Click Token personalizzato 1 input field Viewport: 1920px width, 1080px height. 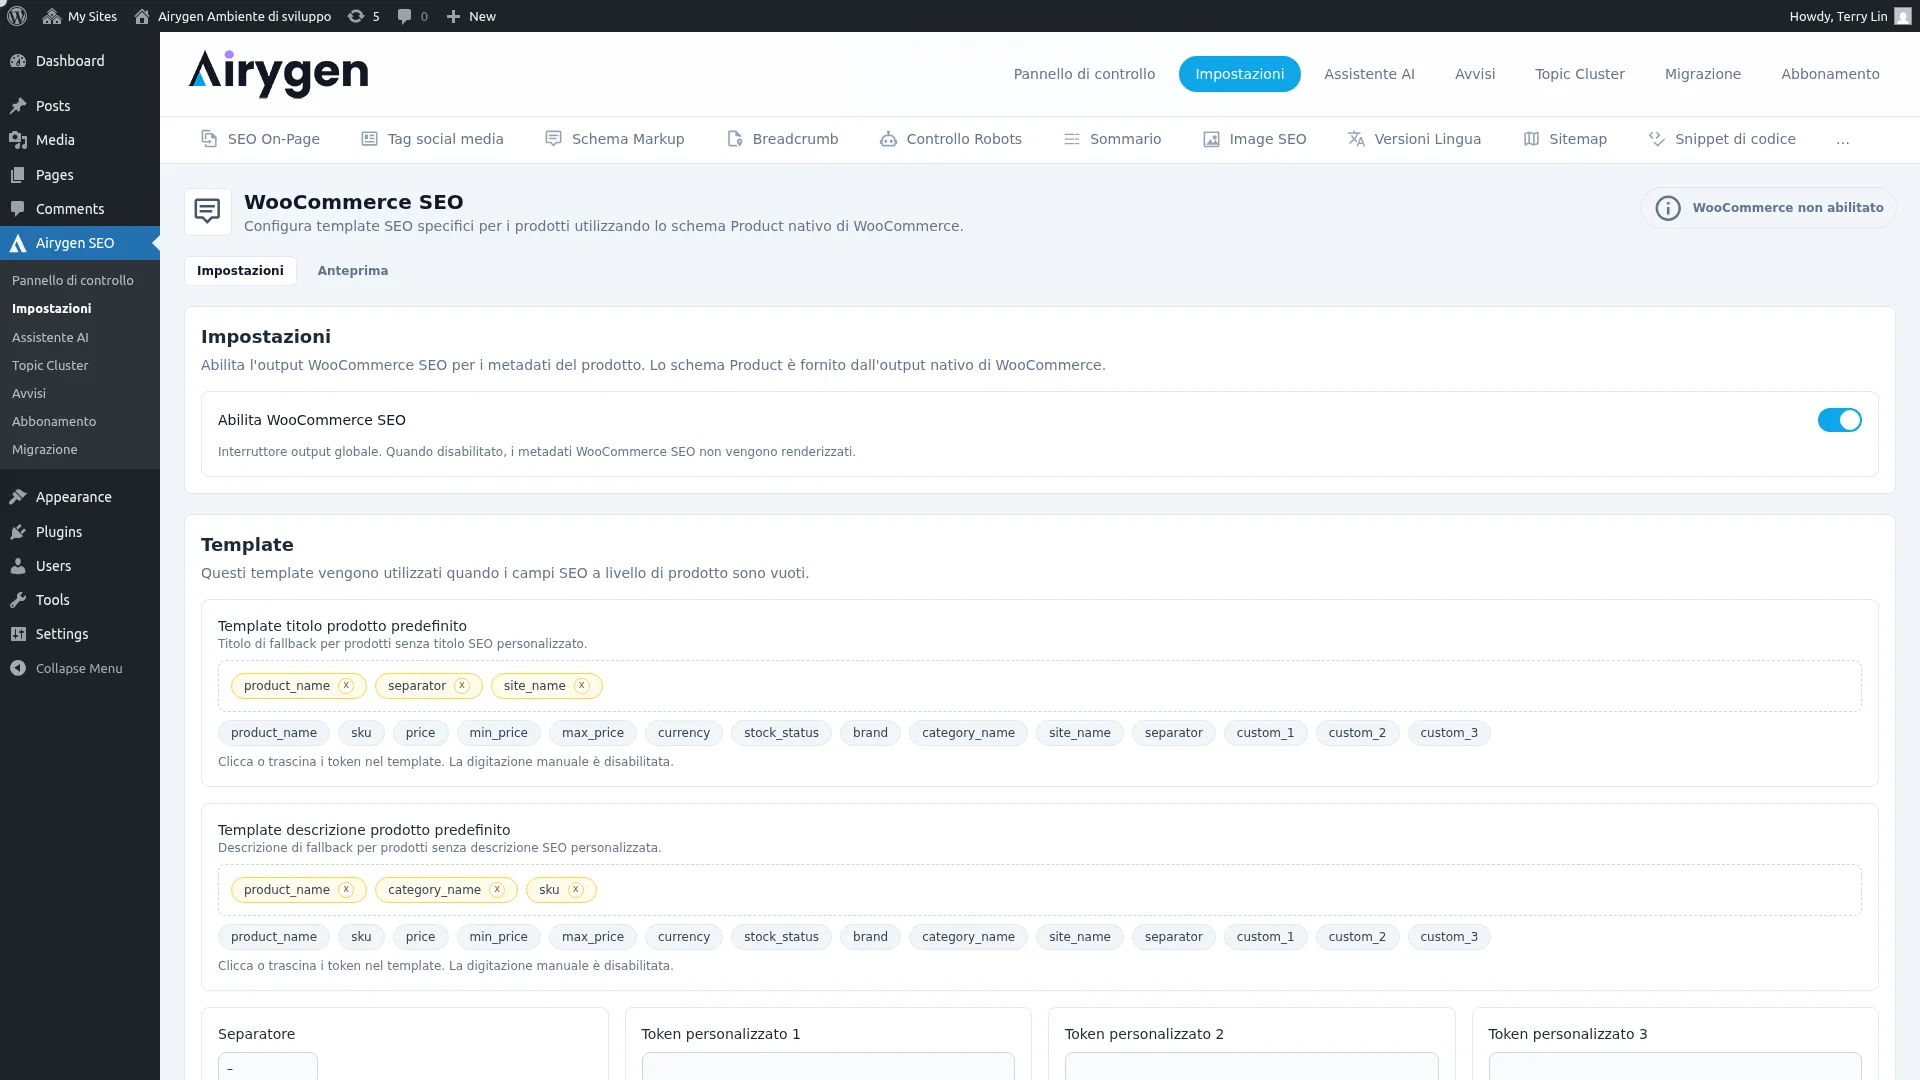[x=828, y=1066]
